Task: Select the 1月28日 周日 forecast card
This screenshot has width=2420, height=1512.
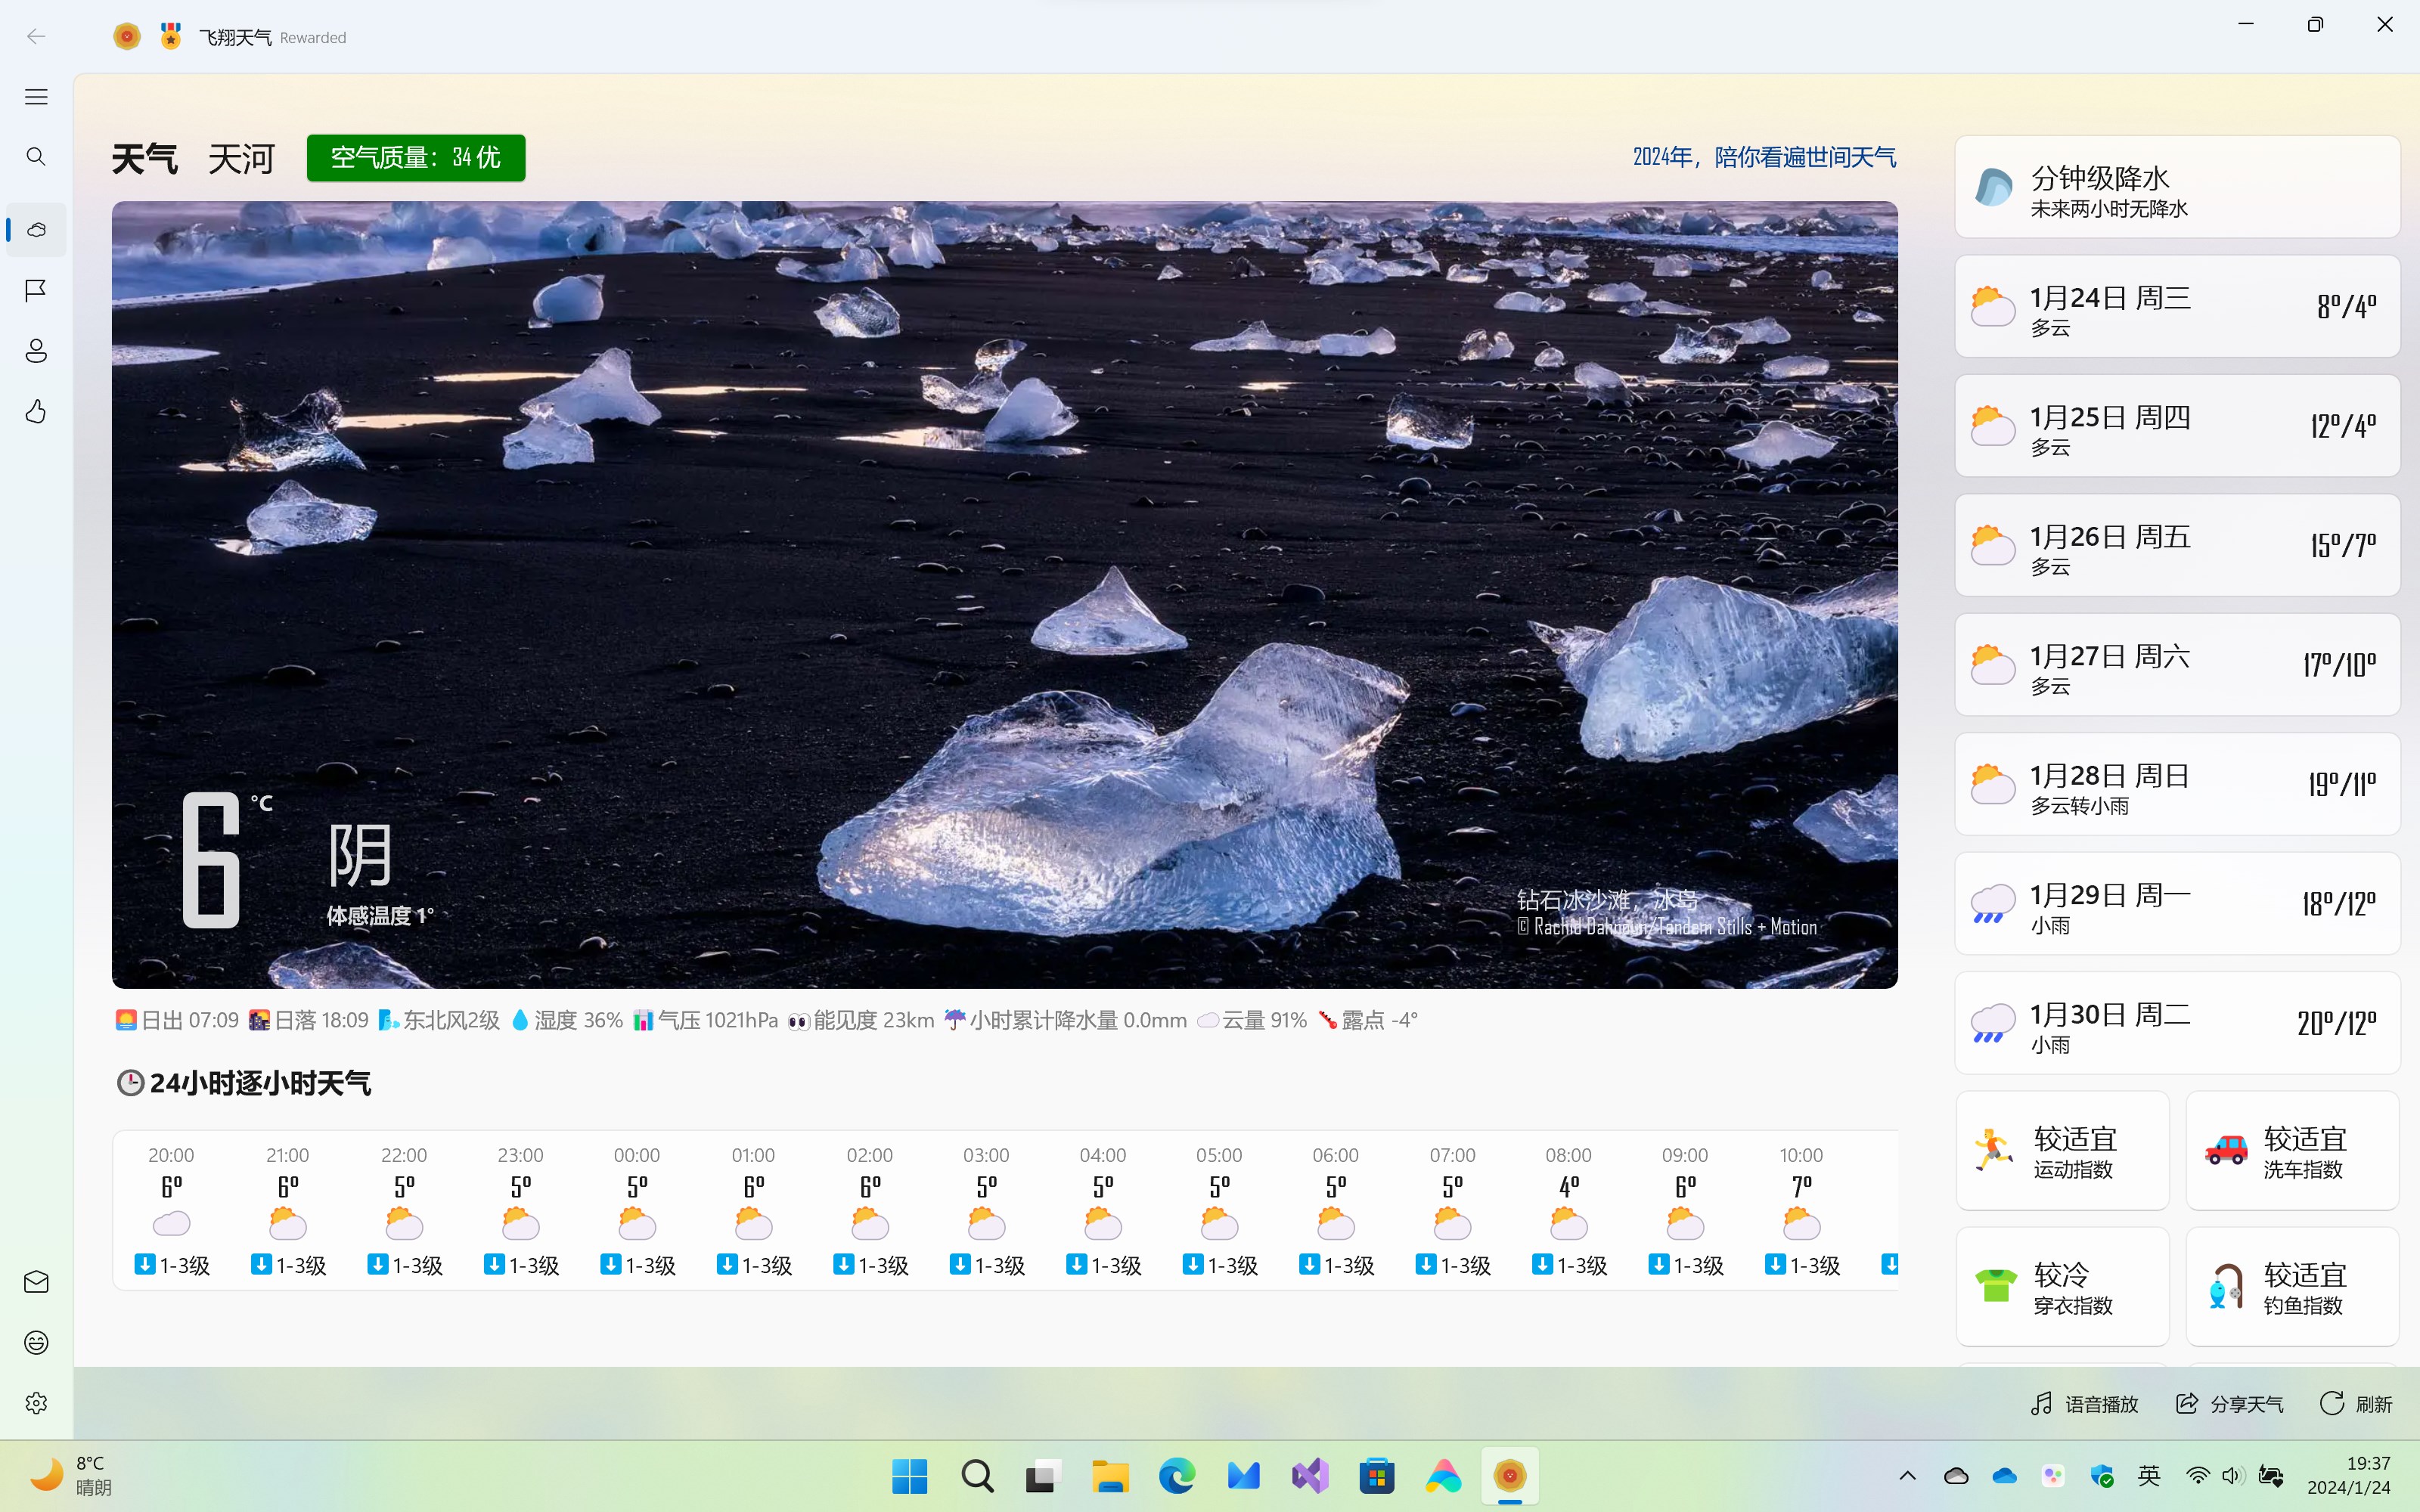Action: coord(2176,785)
